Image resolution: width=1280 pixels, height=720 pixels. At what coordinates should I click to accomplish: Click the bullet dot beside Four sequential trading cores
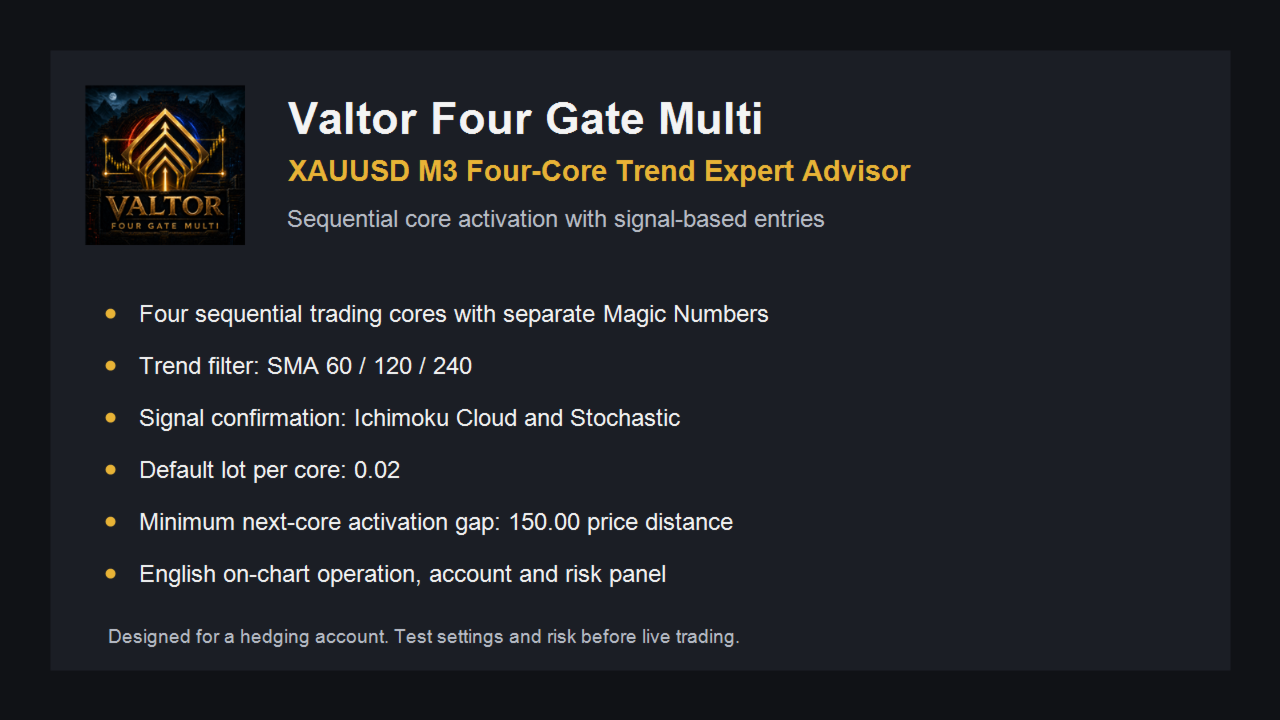(x=111, y=314)
